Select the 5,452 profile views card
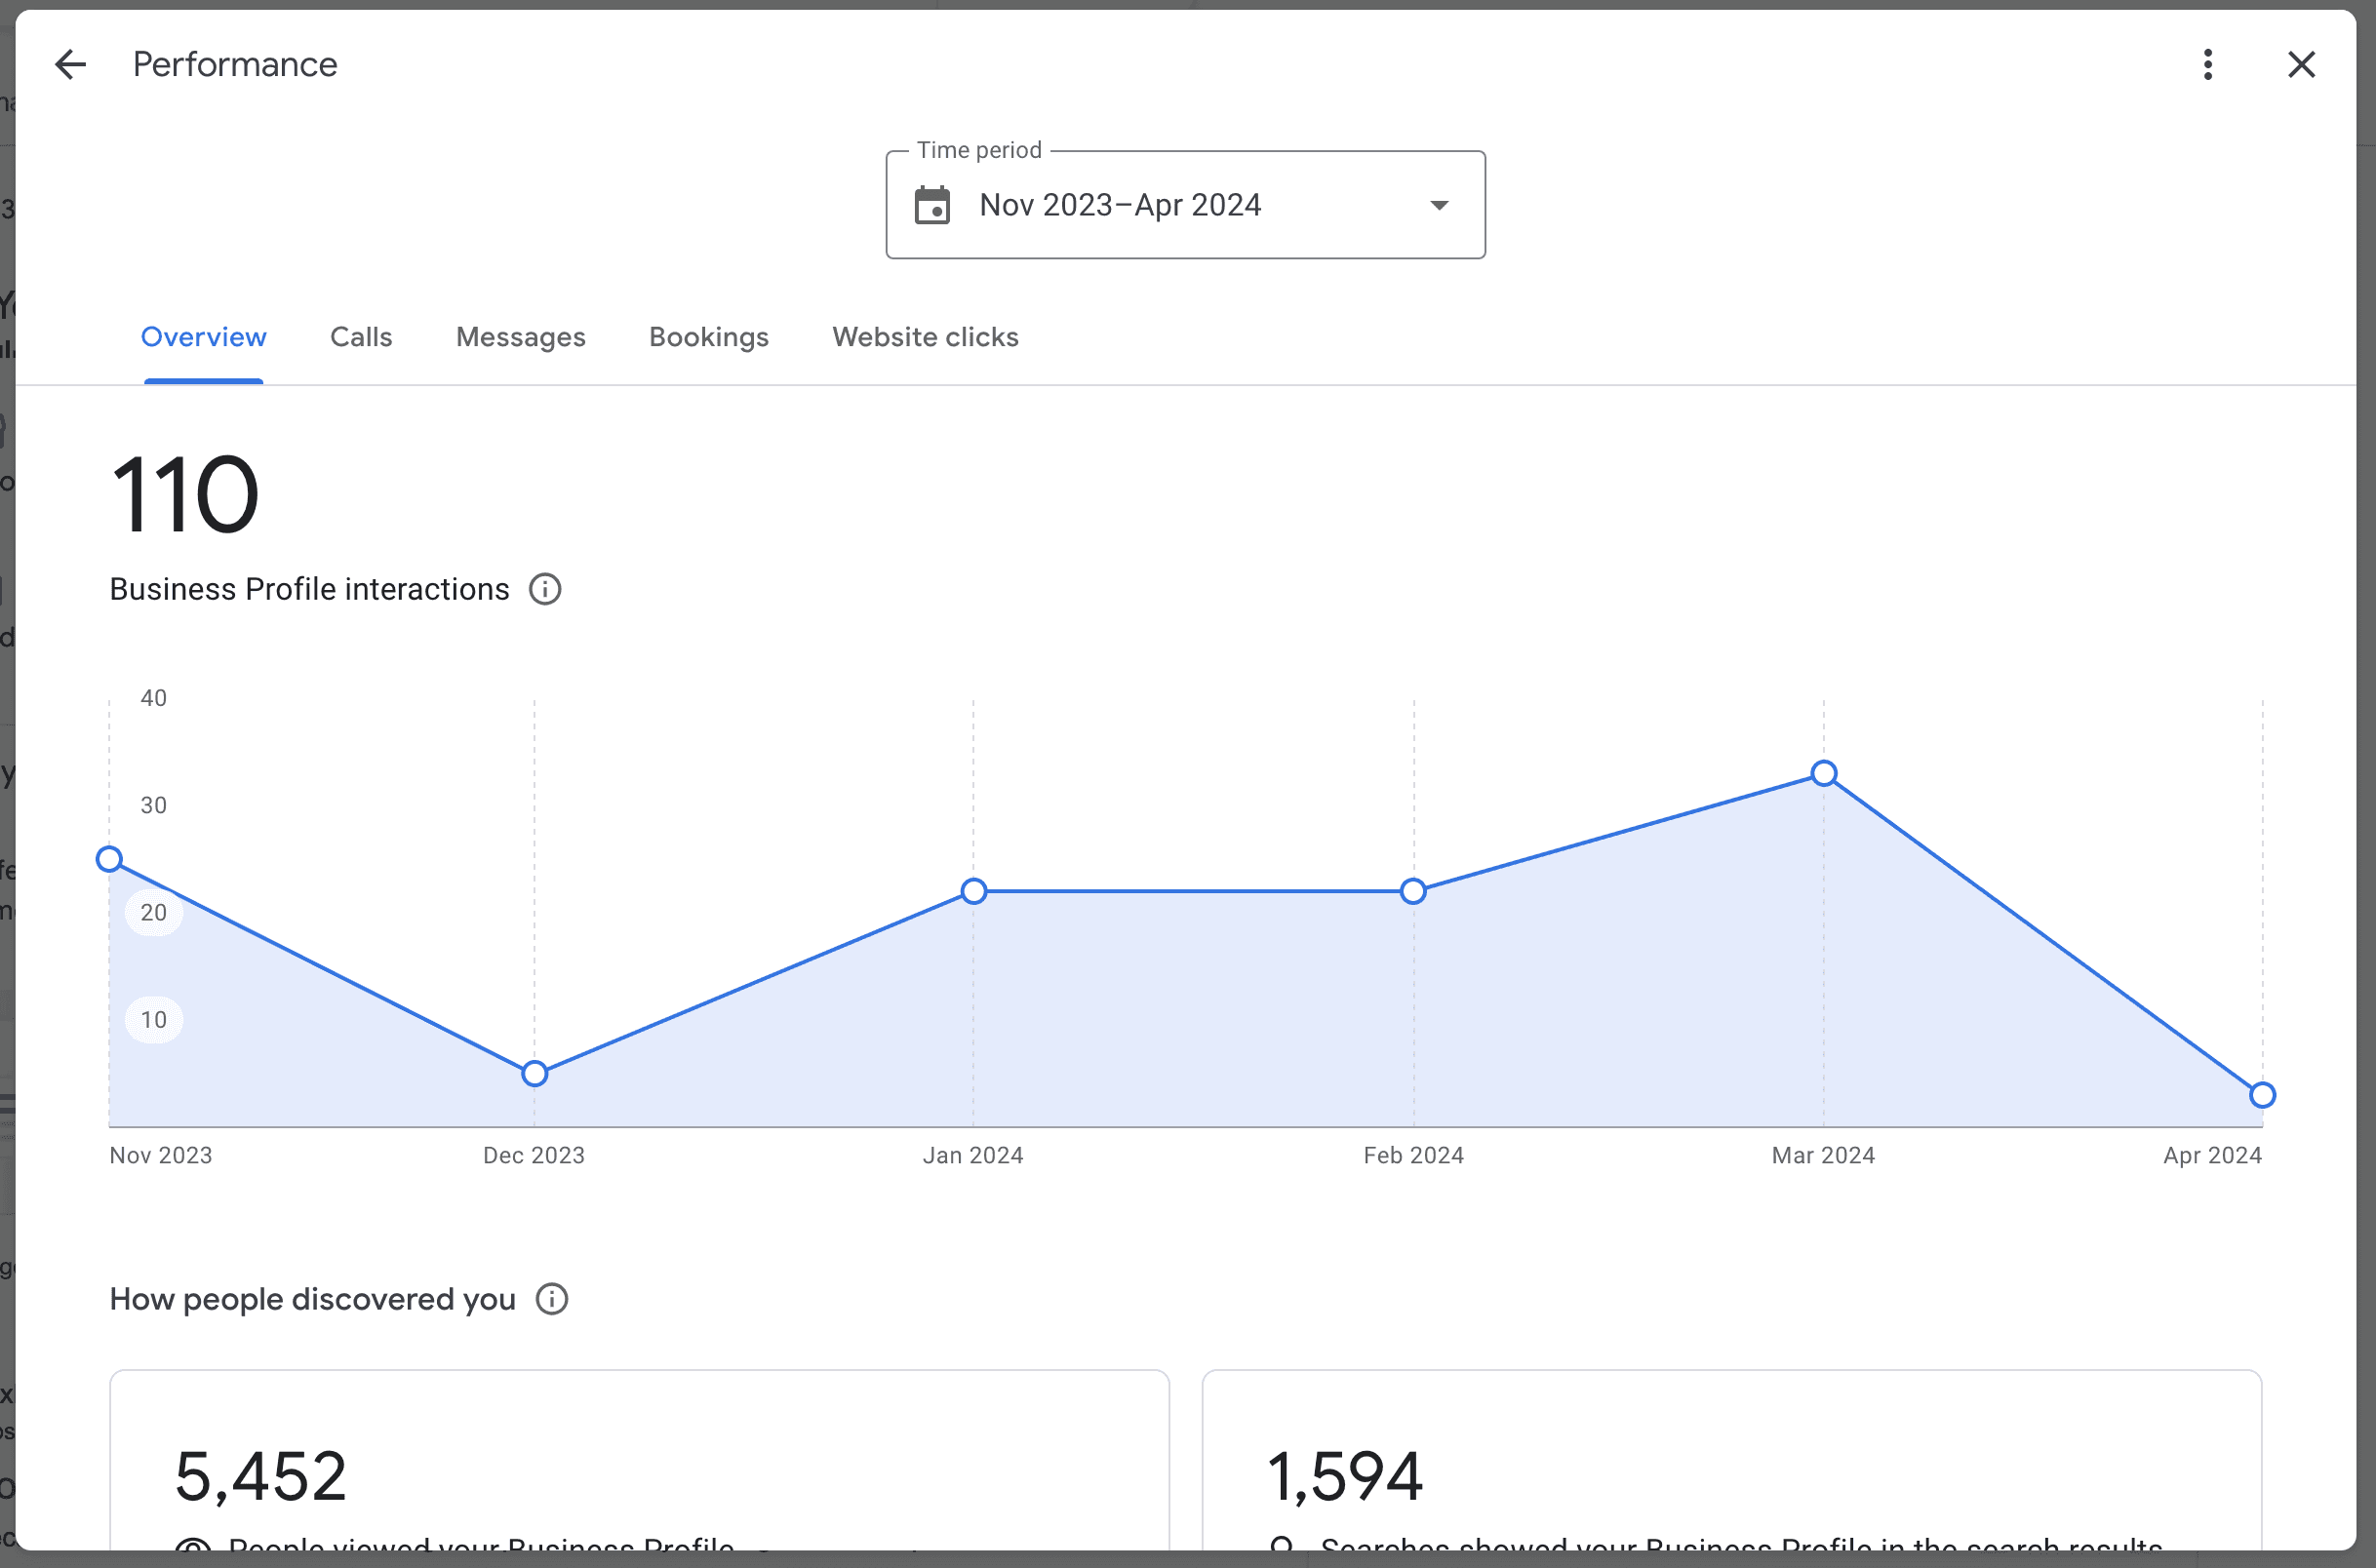The width and height of the screenshot is (2376, 1568). [640, 1460]
